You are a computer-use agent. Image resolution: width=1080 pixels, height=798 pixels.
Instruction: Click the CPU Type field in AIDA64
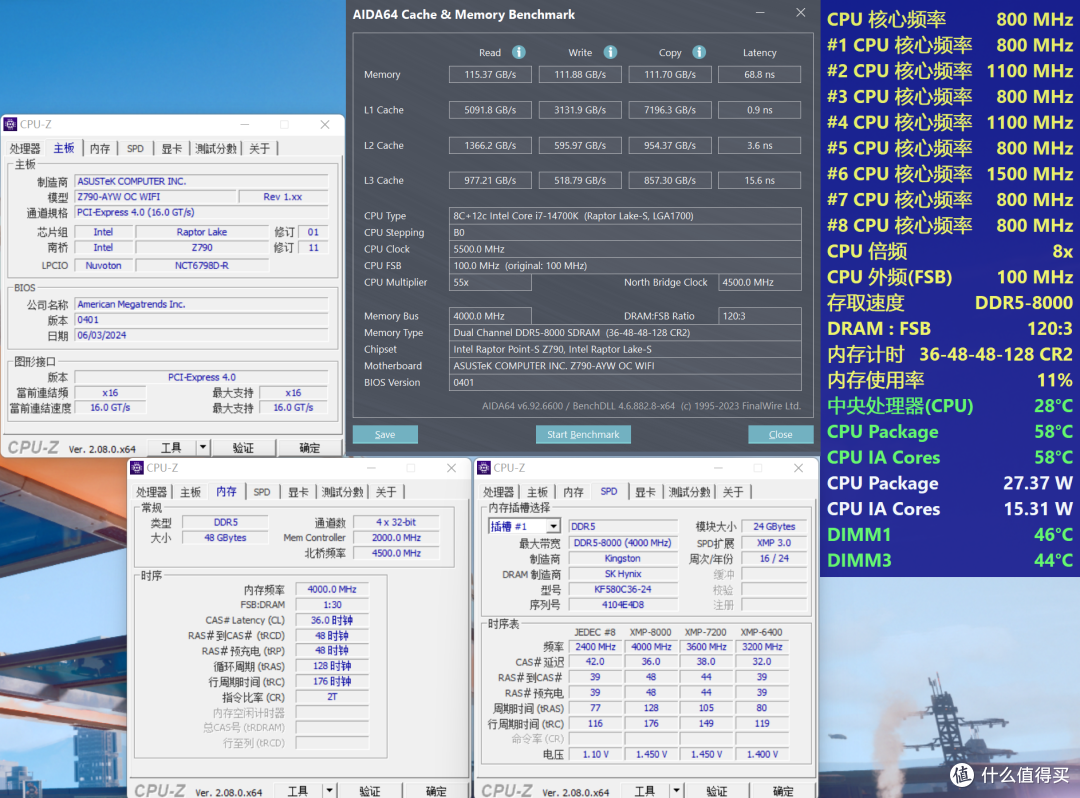point(625,216)
